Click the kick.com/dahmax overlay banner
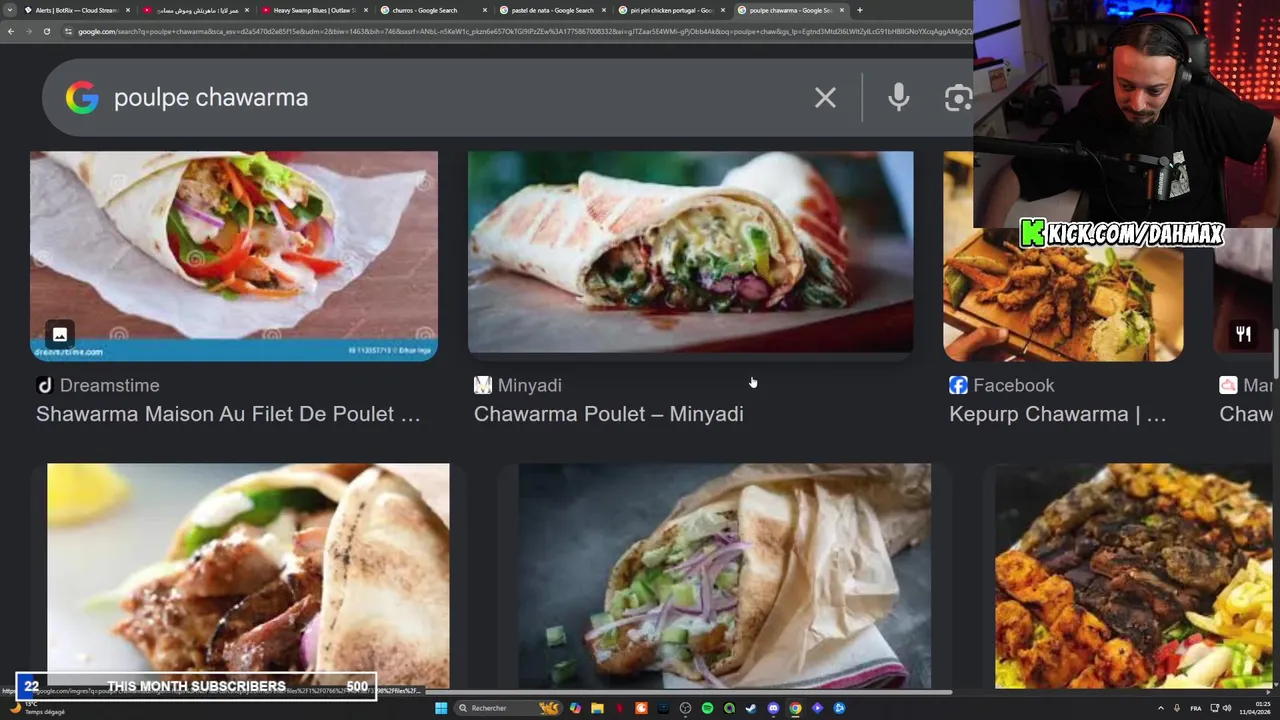 [x=1122, y=234]
